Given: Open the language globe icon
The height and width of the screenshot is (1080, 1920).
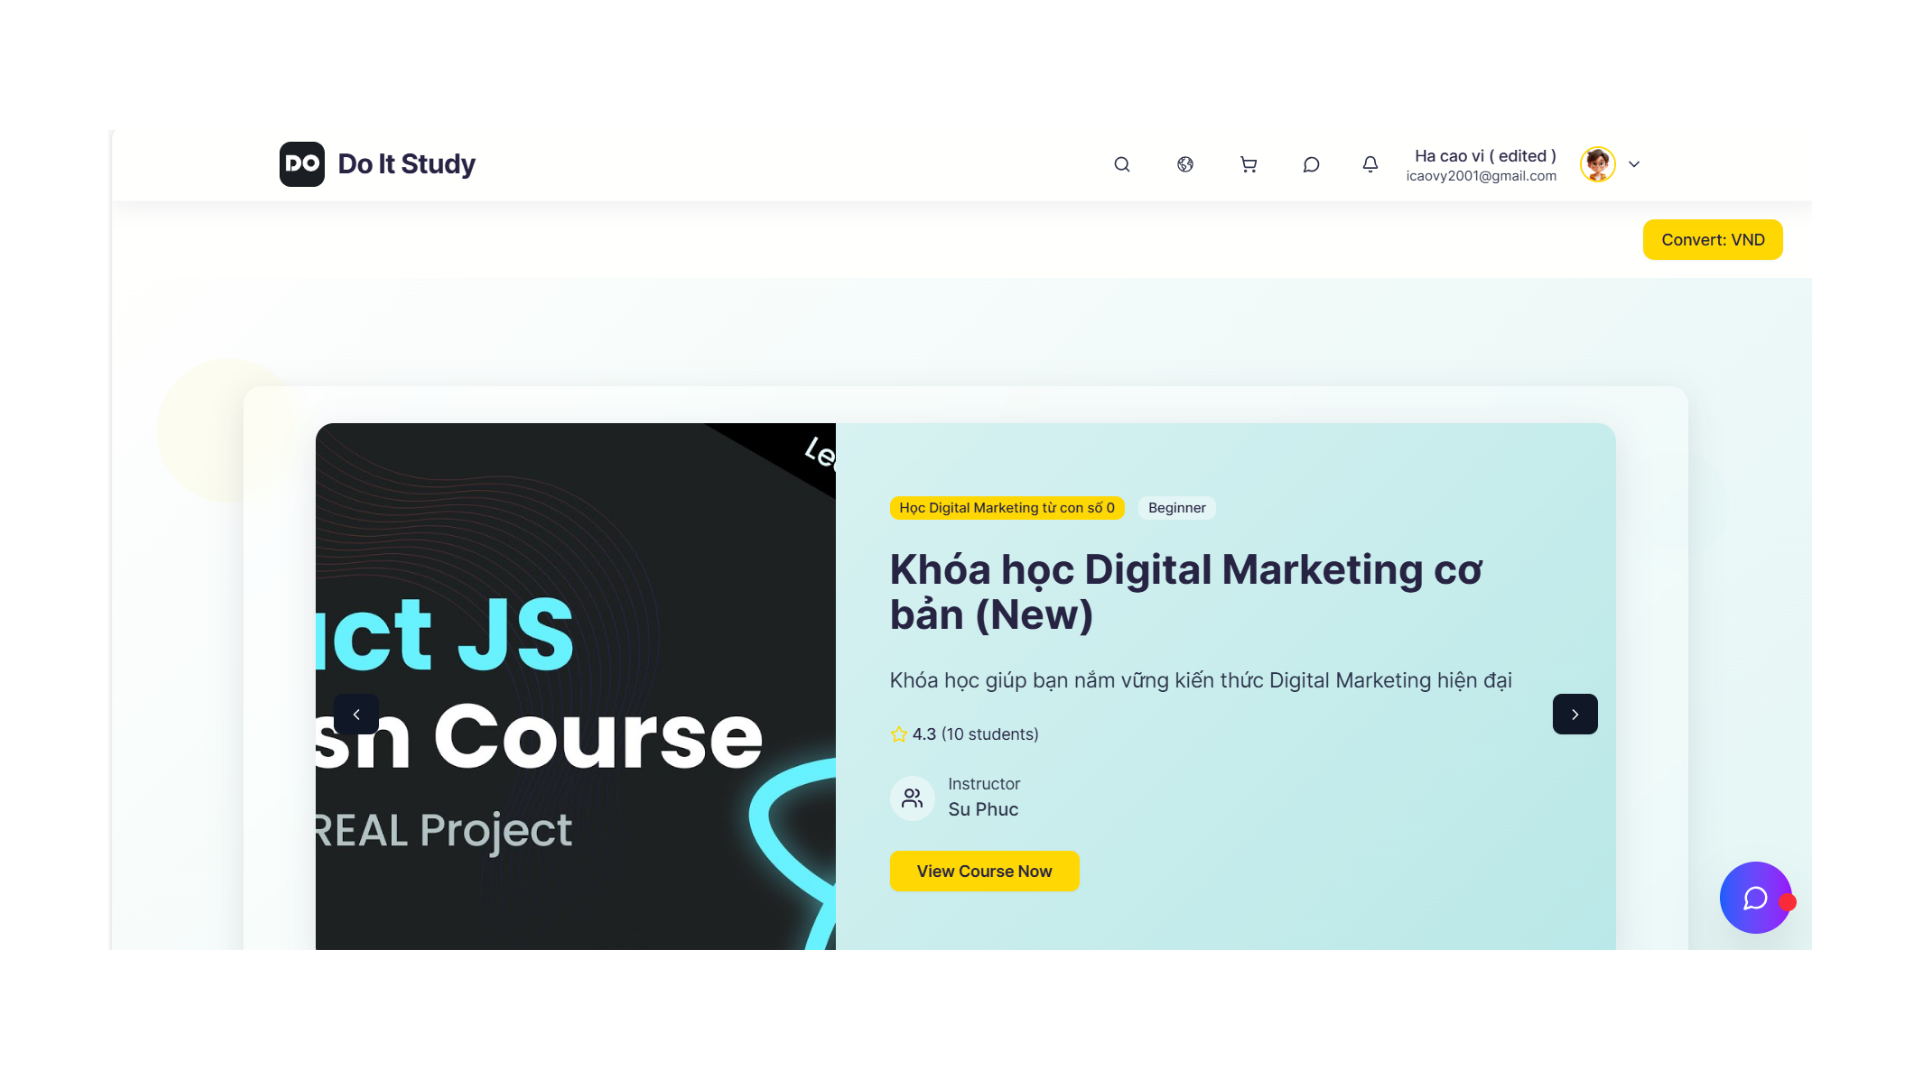Looking at the screenshot, I should (x=1185, y=164).
